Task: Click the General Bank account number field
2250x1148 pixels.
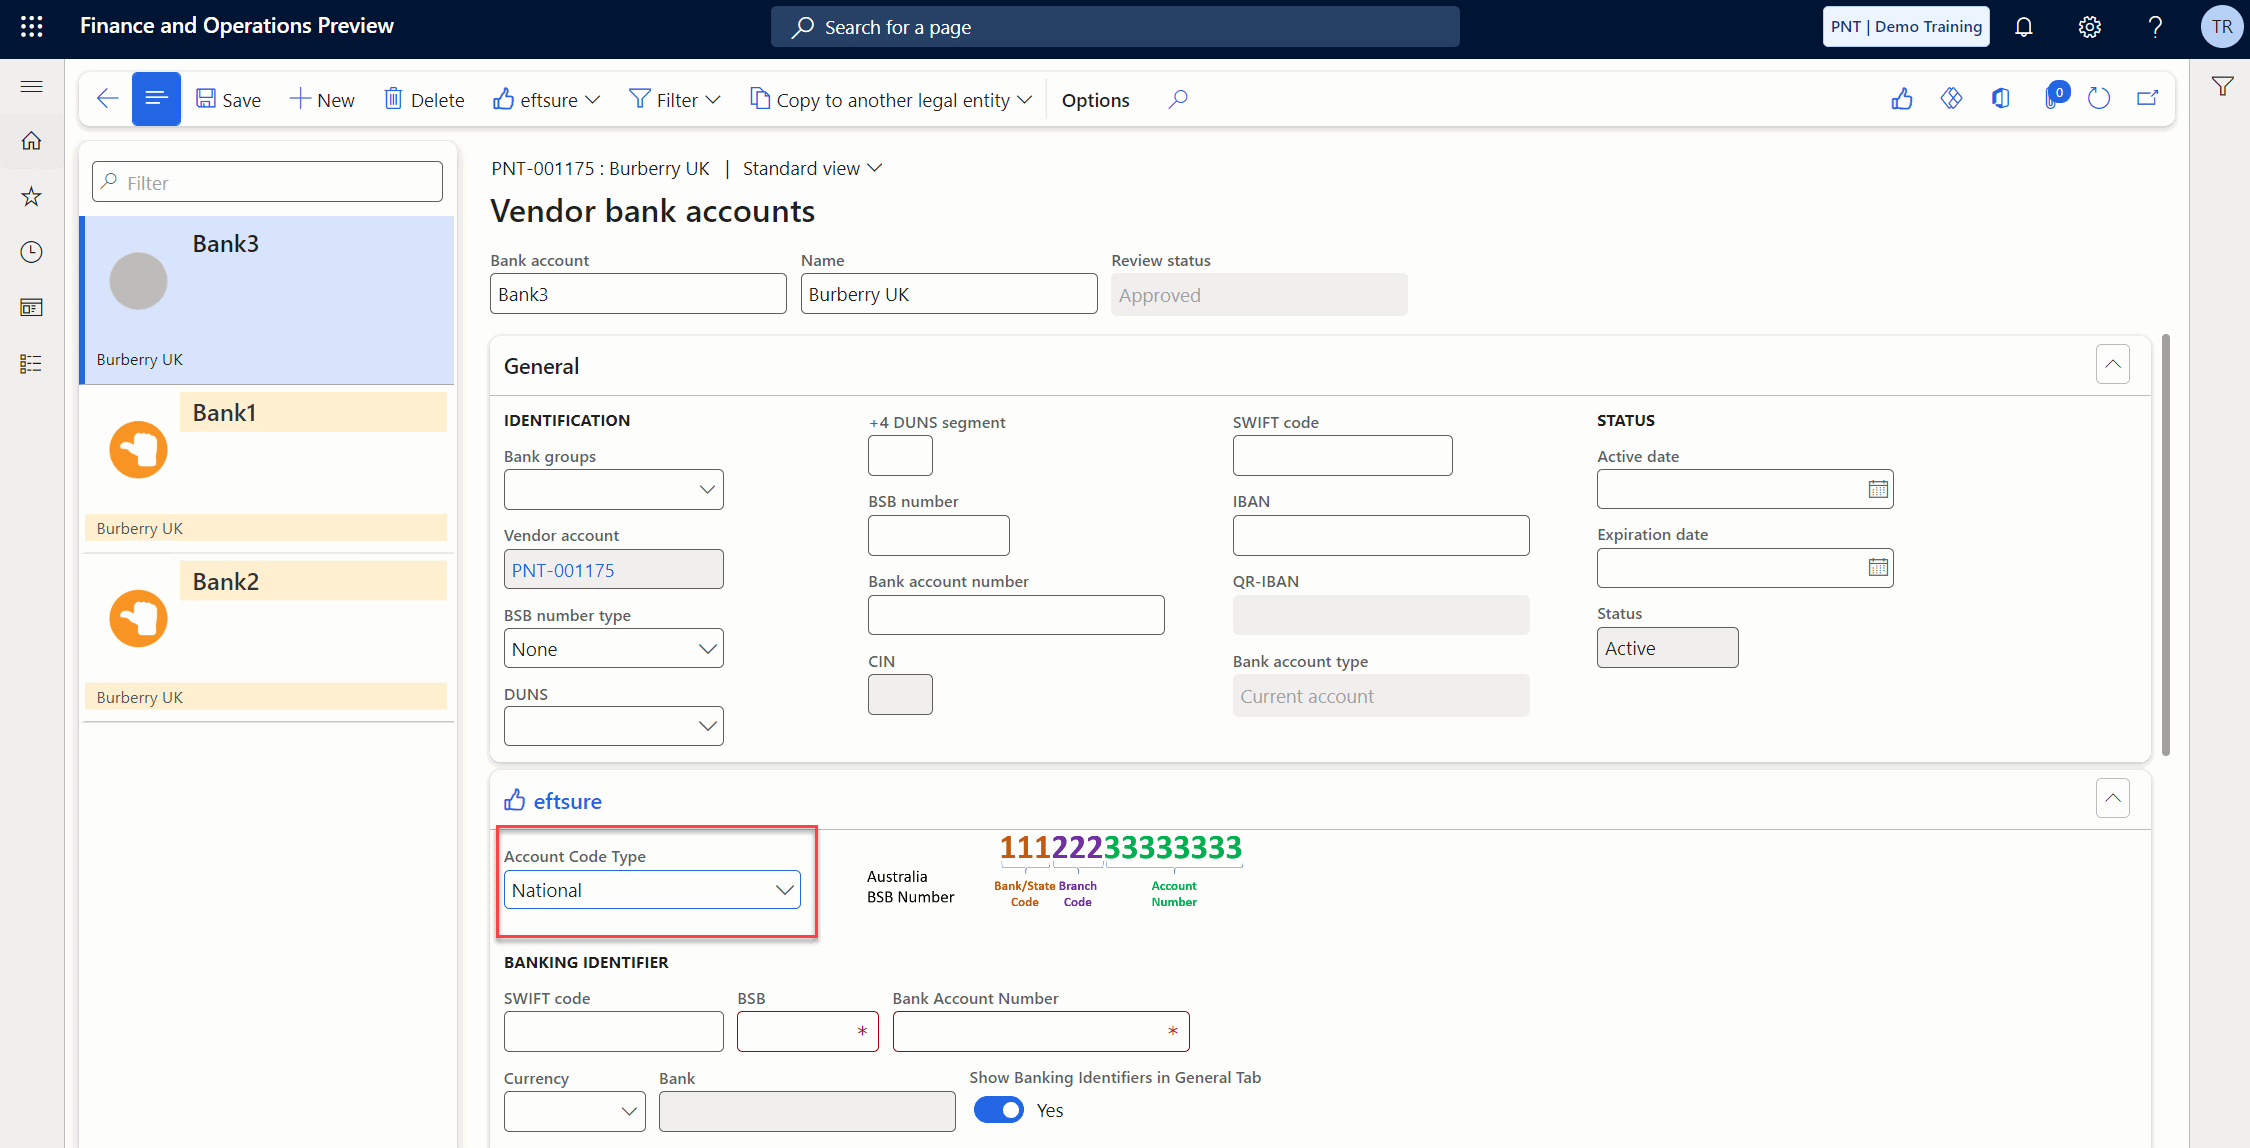Action: click(x=1016, y=615)
